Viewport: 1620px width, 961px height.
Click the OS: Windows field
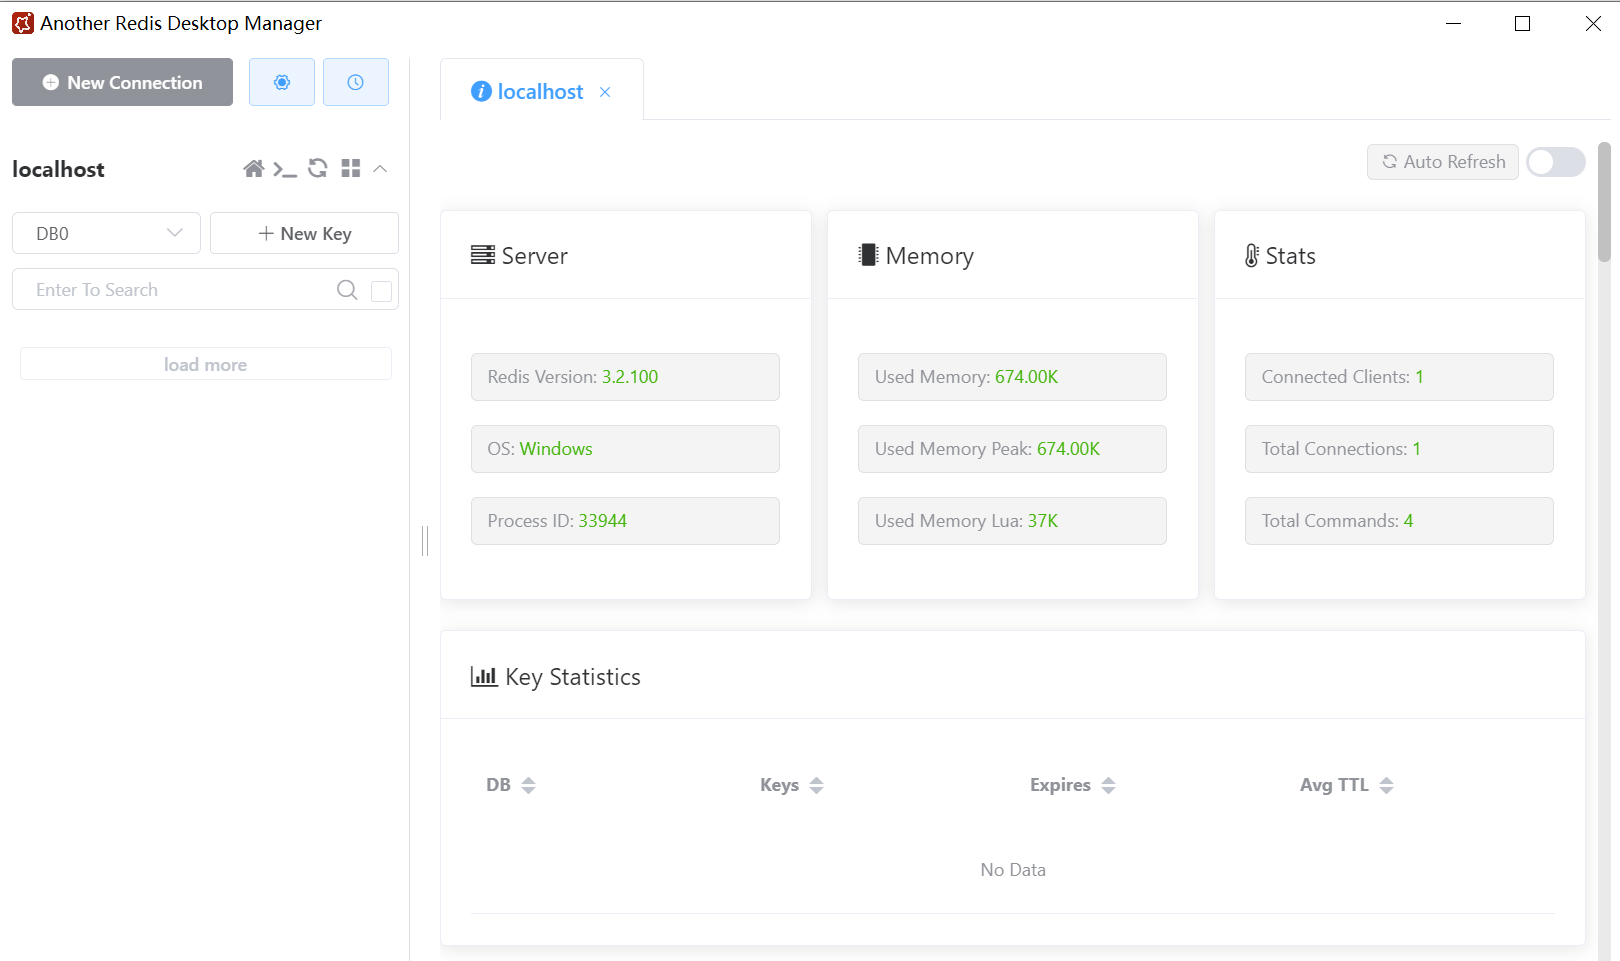pos(625,449)
